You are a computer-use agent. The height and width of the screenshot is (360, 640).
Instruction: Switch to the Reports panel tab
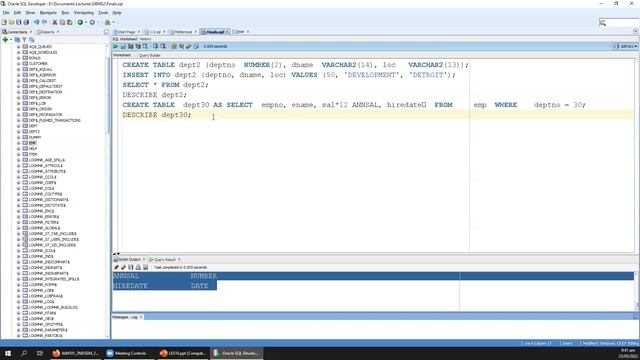47,32
